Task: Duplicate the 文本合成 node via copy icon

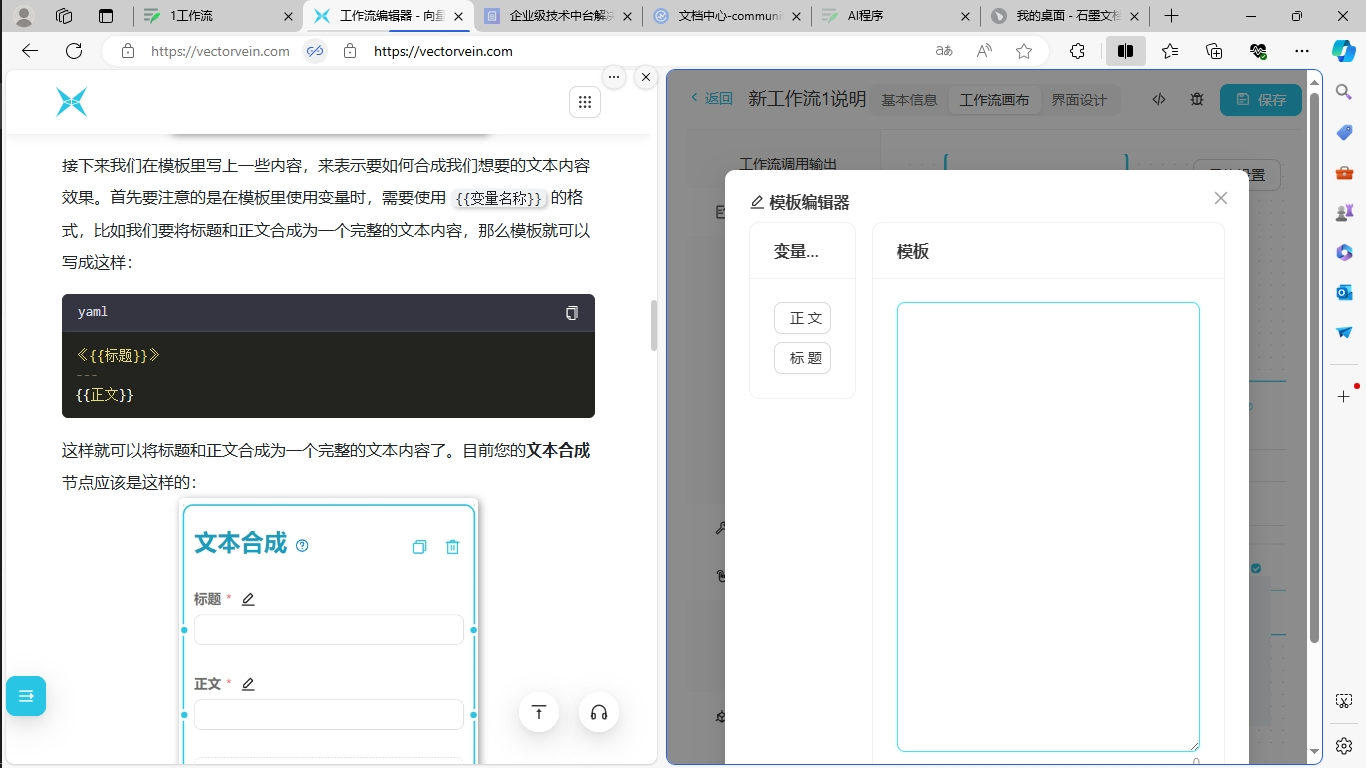Action: [419, 547]
